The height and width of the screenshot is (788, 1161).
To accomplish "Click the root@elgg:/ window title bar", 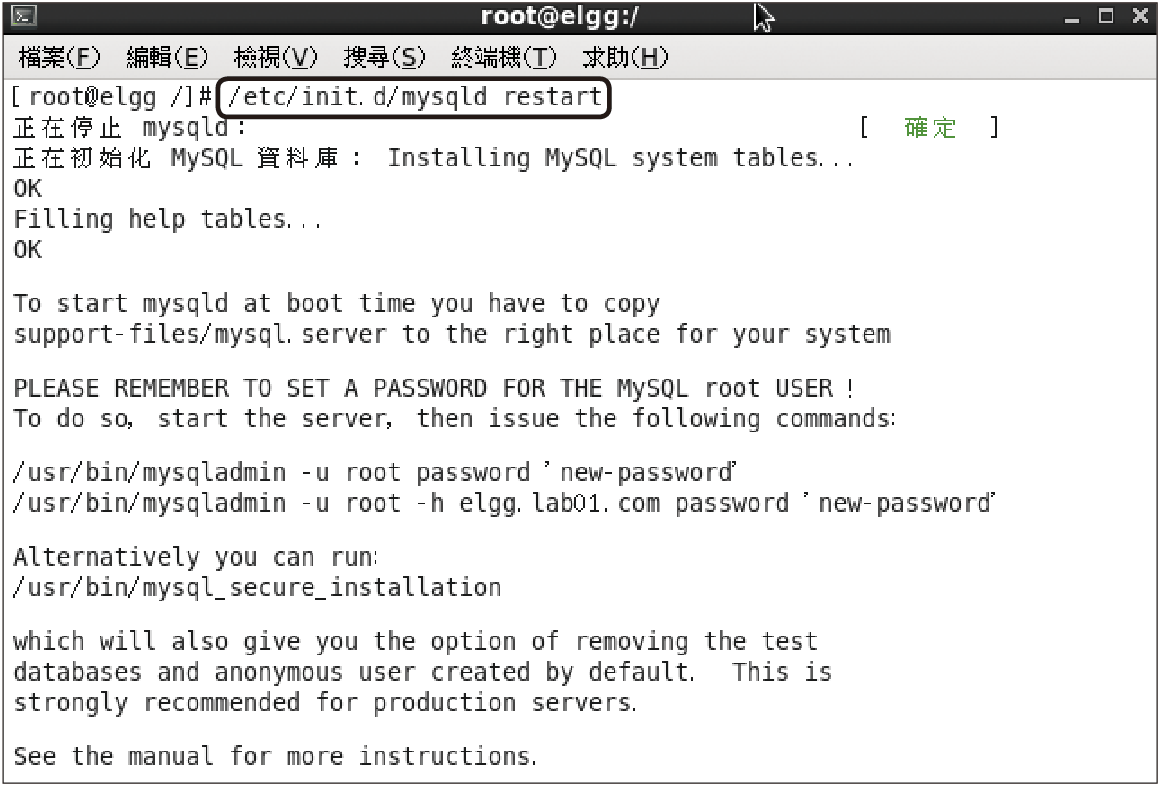I will pyautogui.click(x=559, y=16).
